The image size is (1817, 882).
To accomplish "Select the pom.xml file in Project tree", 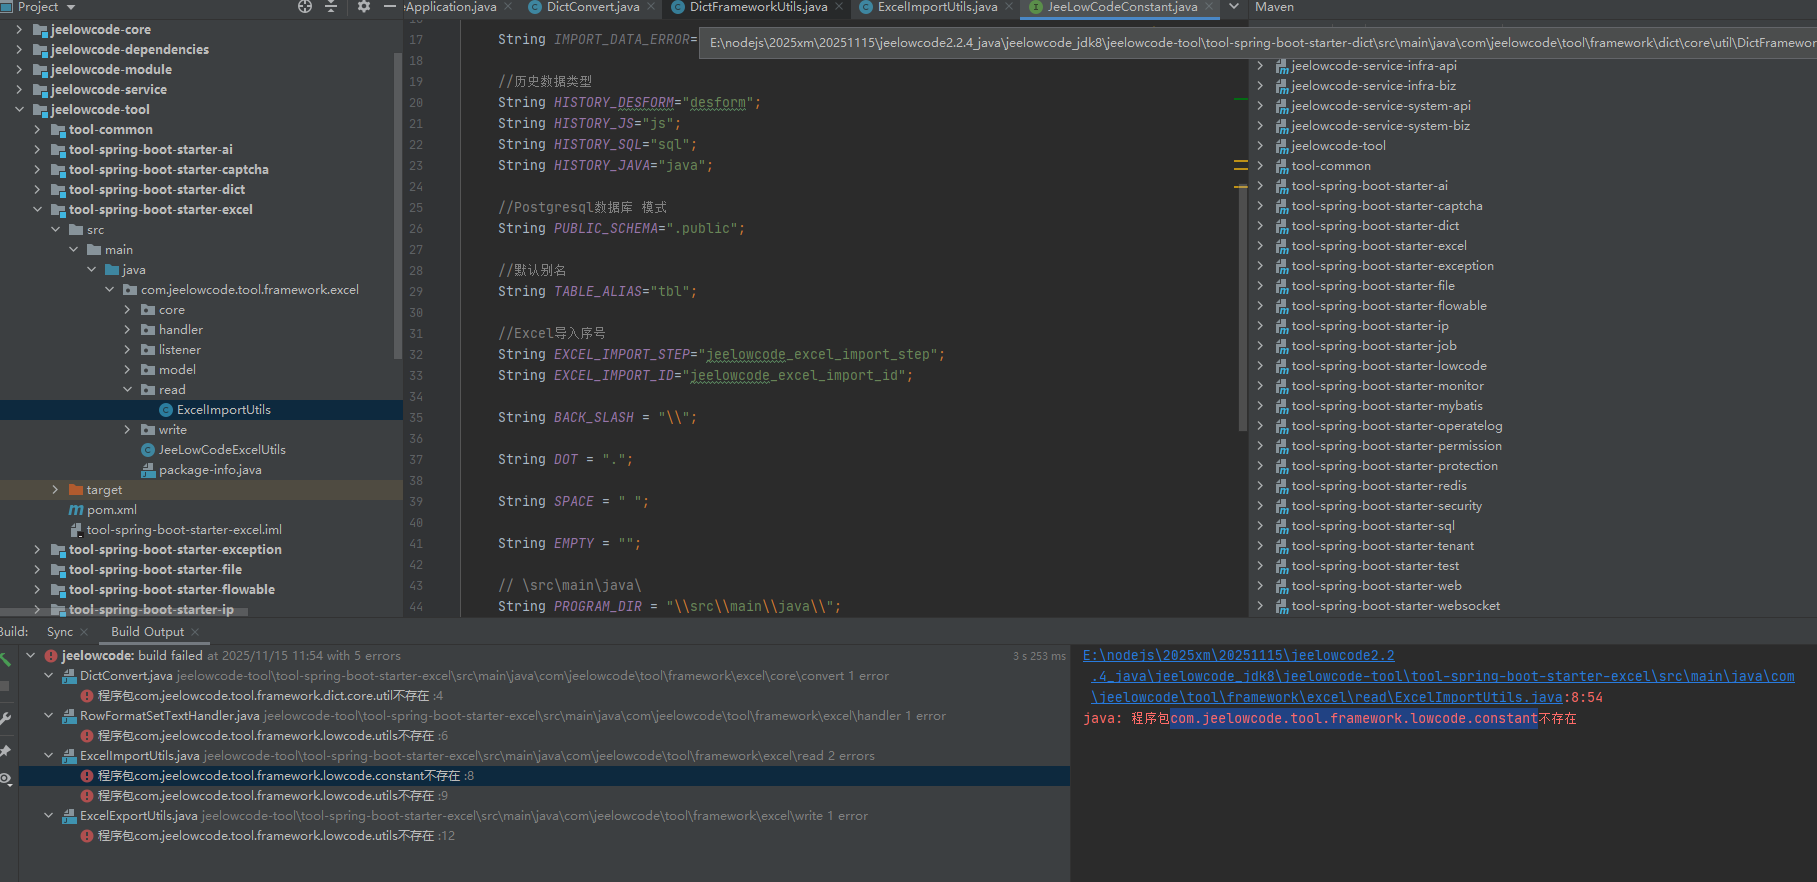I will 111,510.
